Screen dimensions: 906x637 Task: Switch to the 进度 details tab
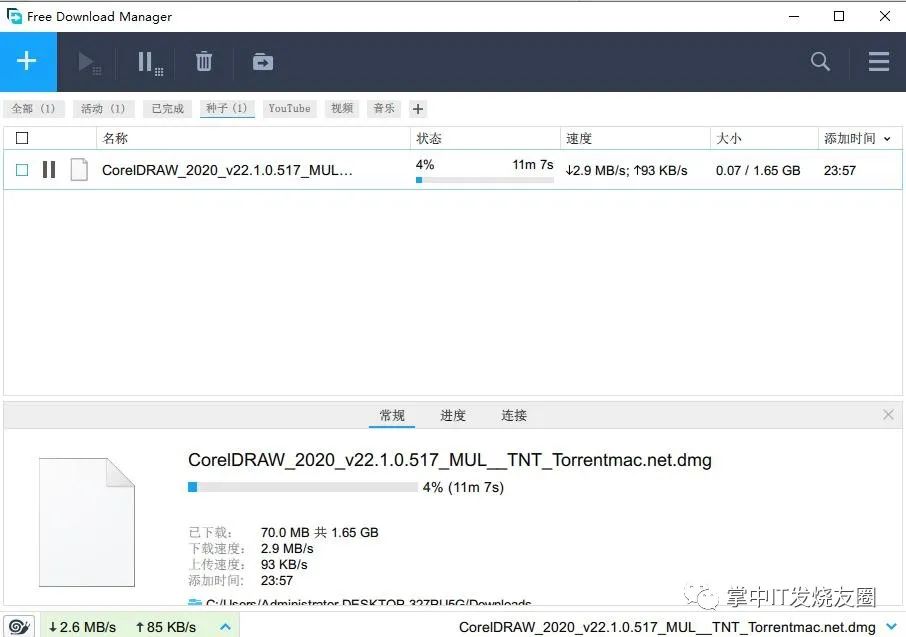[x=453, y=415]
